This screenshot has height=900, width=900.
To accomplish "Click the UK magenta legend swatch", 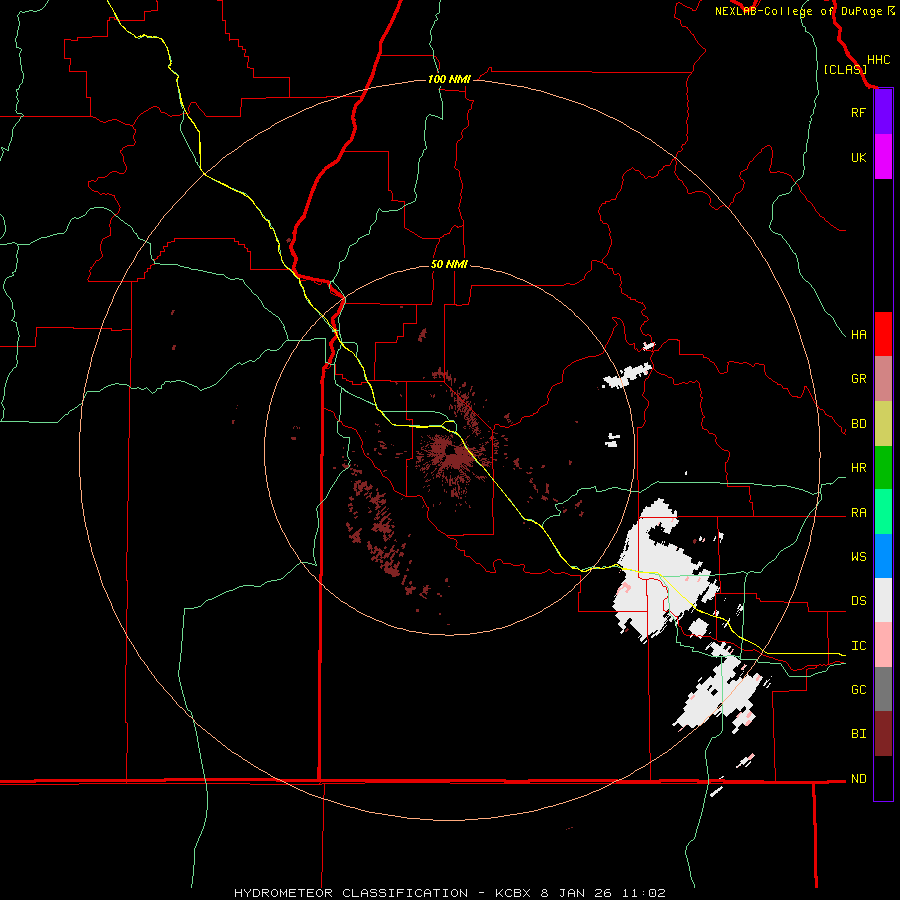I will pyautogui.click(x=883, y=157).
